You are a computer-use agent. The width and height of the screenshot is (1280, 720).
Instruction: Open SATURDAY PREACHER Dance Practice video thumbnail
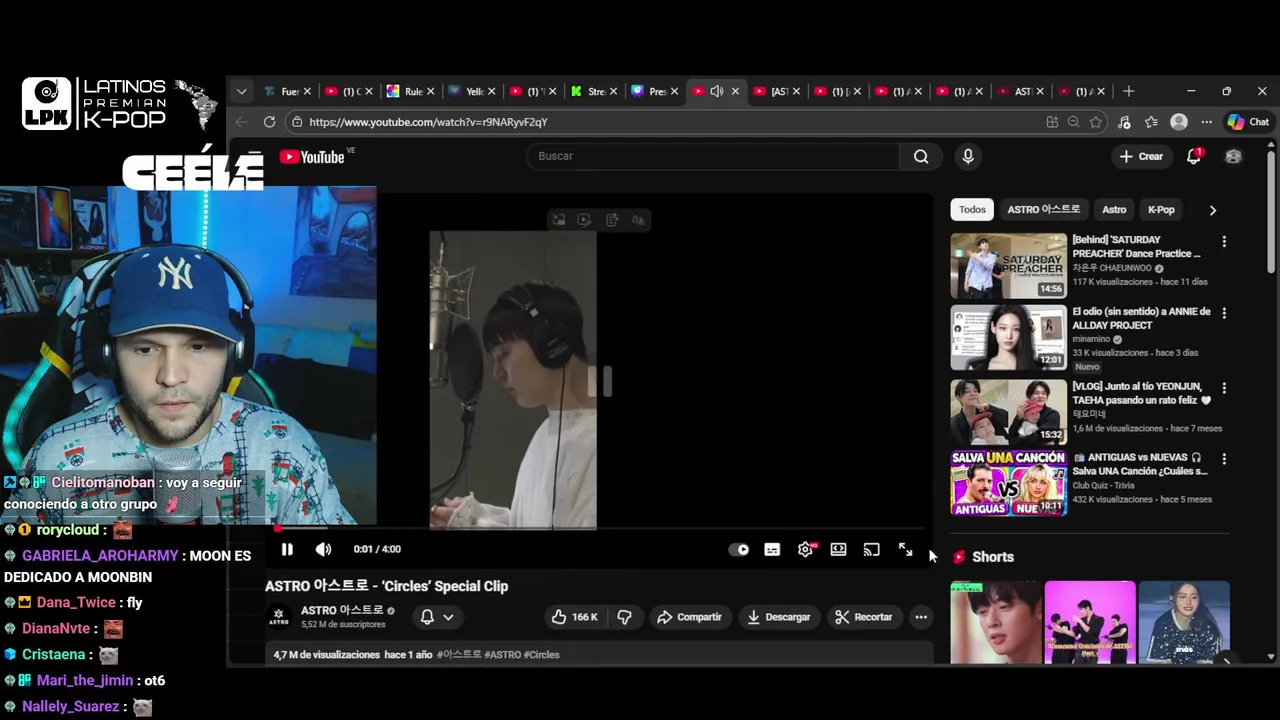click(x=1008, y=266)
